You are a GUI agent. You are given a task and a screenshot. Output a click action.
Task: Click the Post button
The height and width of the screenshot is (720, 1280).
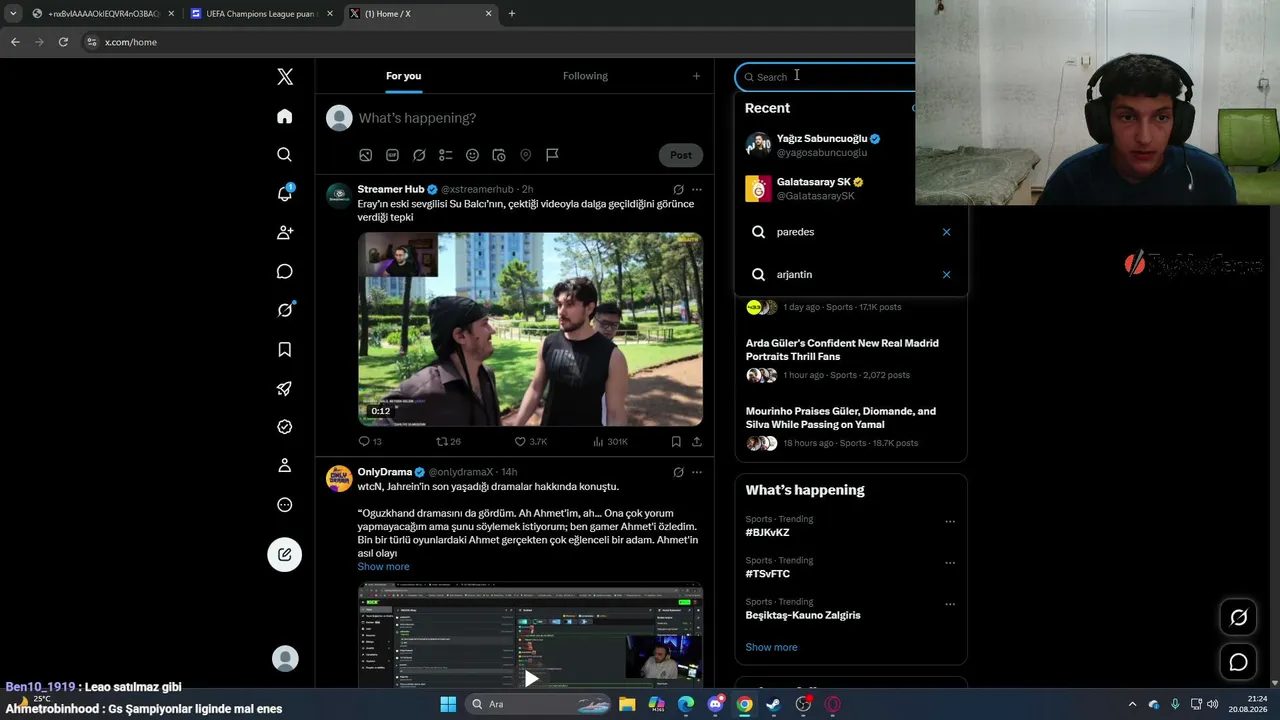pyautogui.click(x=681, y=155)
